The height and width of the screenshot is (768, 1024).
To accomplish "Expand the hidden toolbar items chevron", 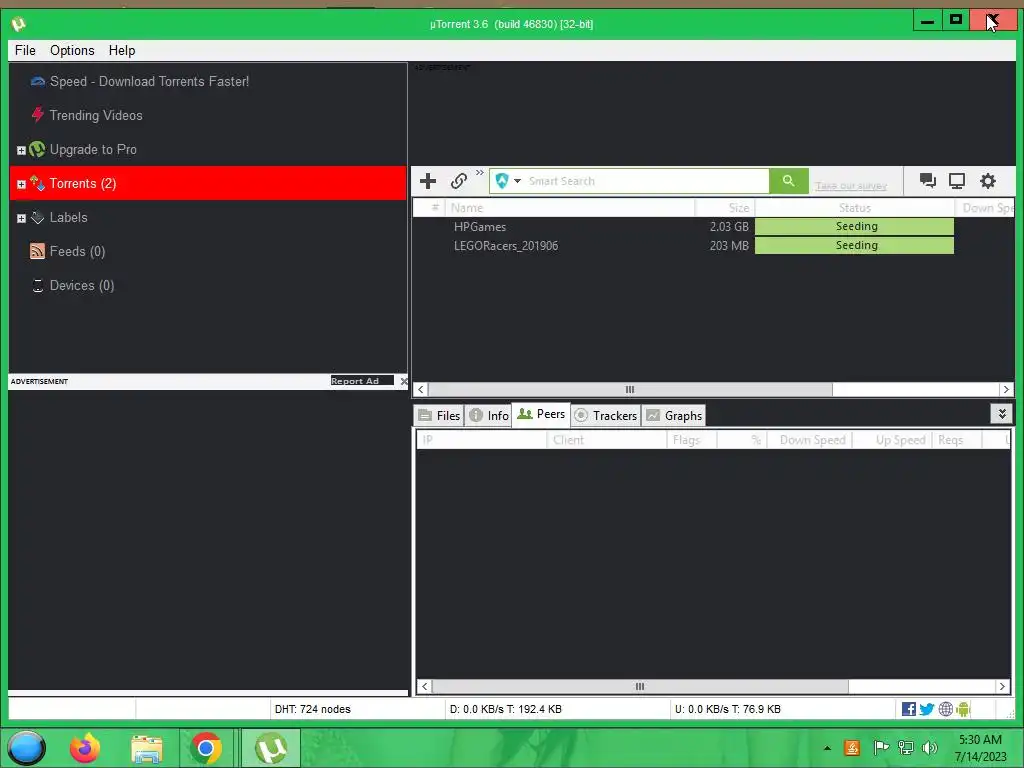I will click(x=479, y=173).
